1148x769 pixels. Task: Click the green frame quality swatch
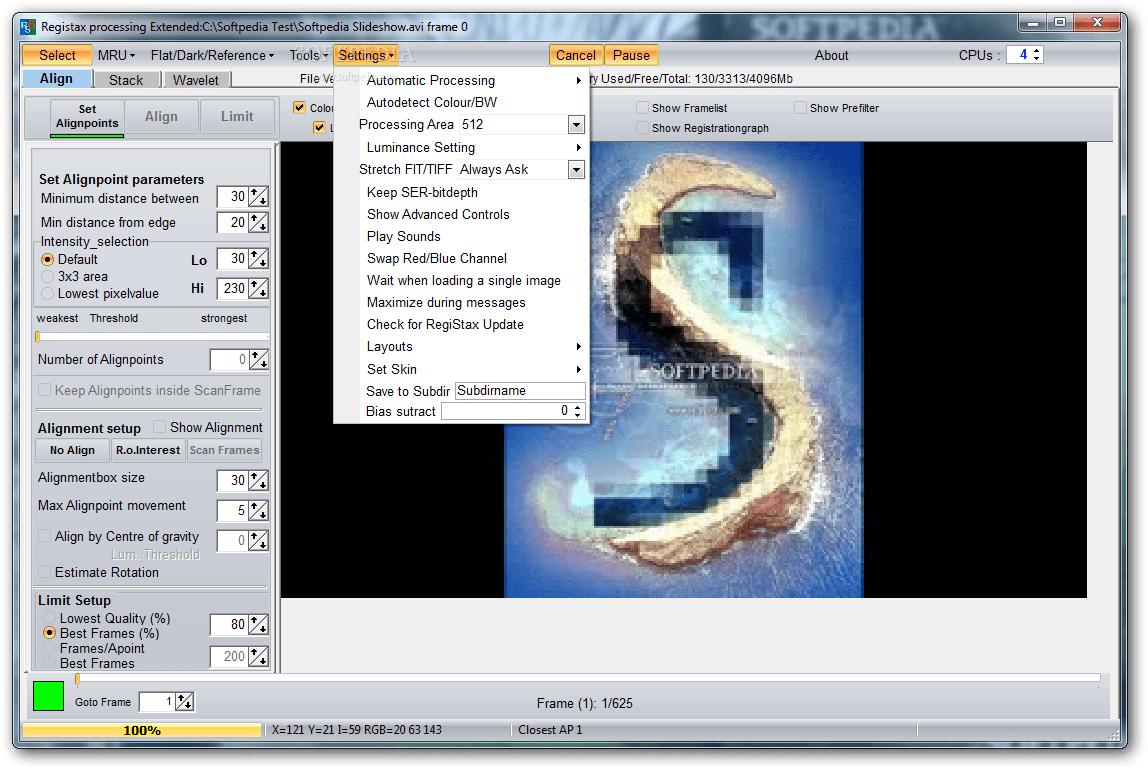pyautogui.click(x=47, y=697)
